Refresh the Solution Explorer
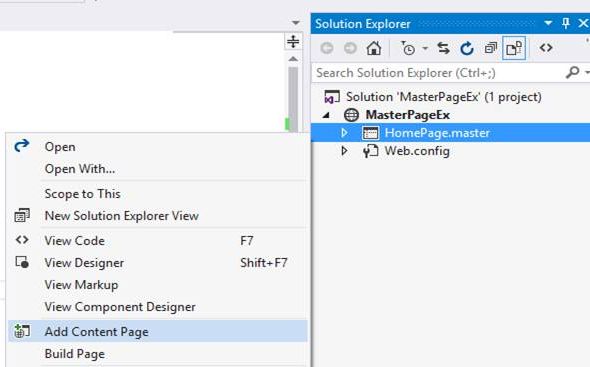 click(467, 48)
